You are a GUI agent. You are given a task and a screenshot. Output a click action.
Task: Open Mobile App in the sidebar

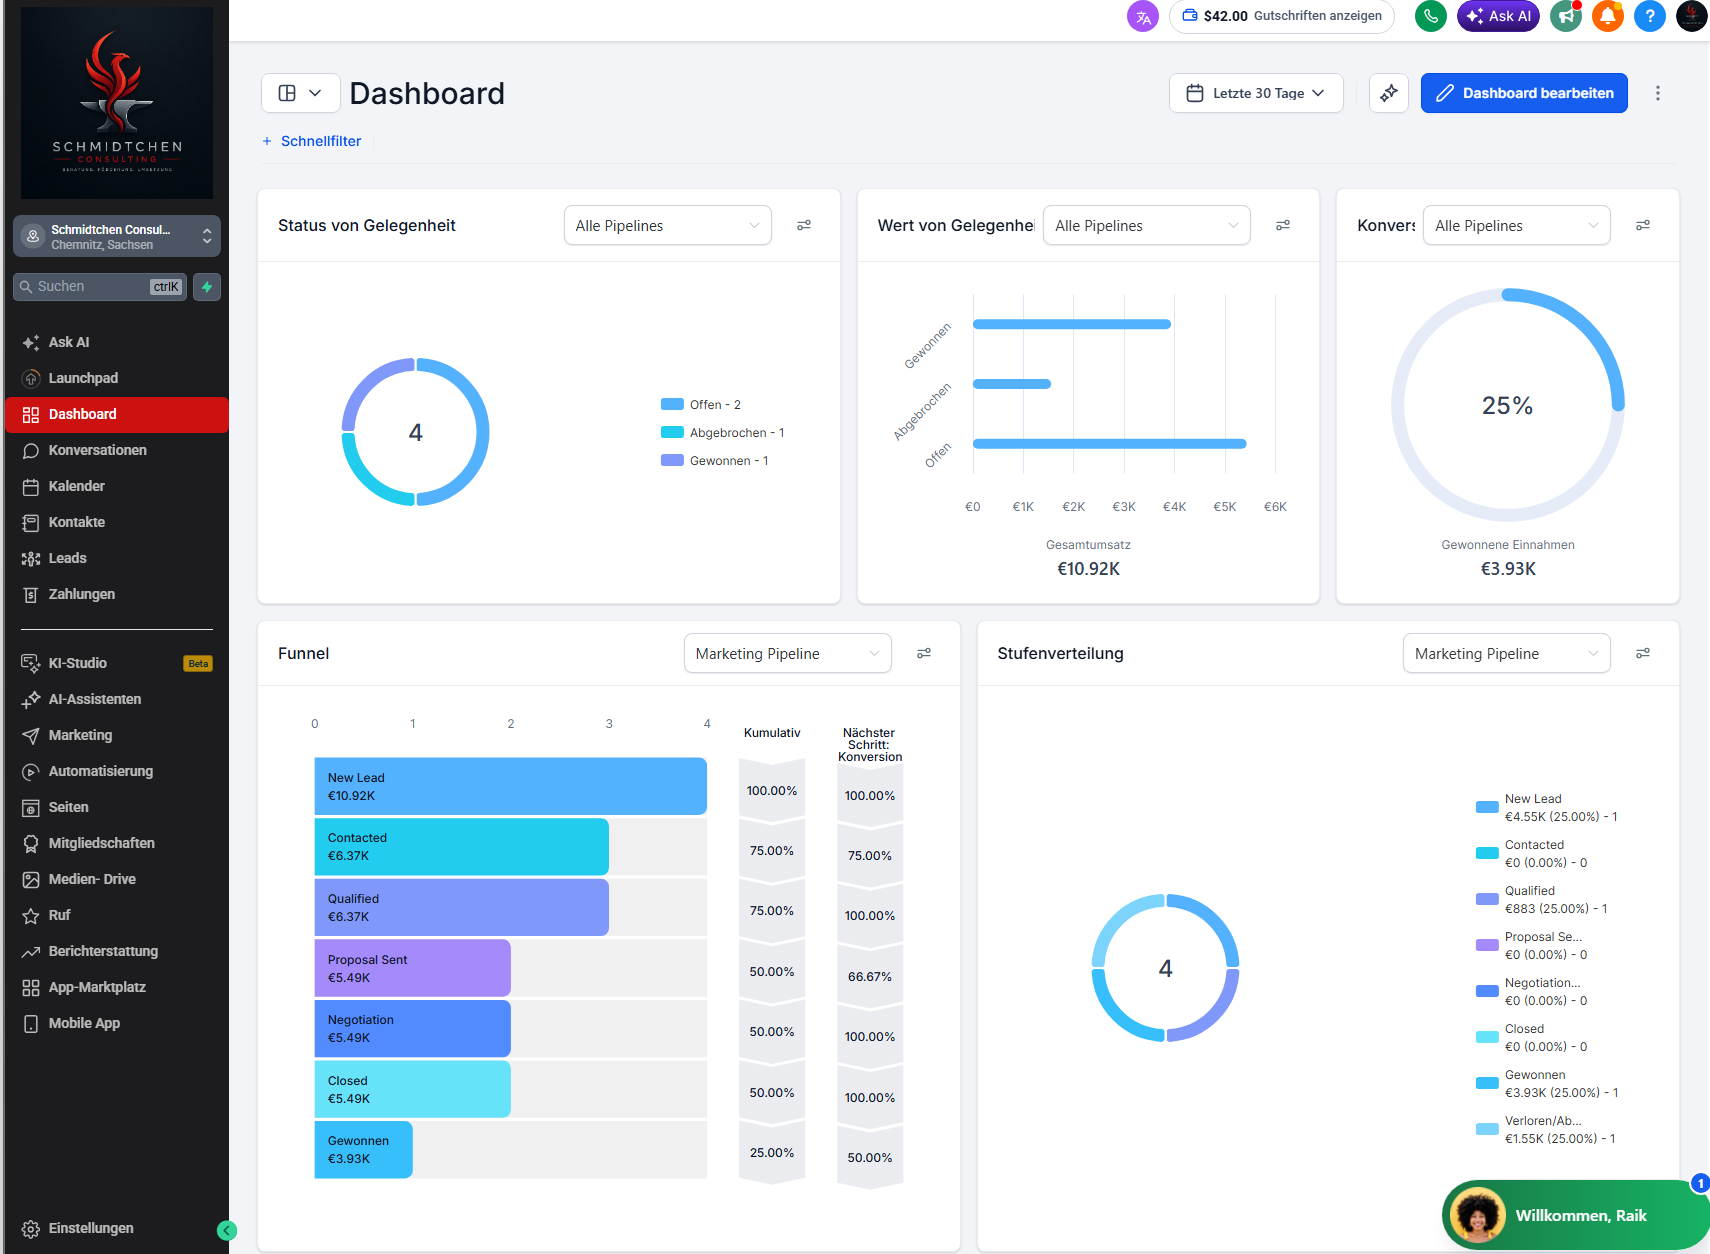pos(117,1023)
